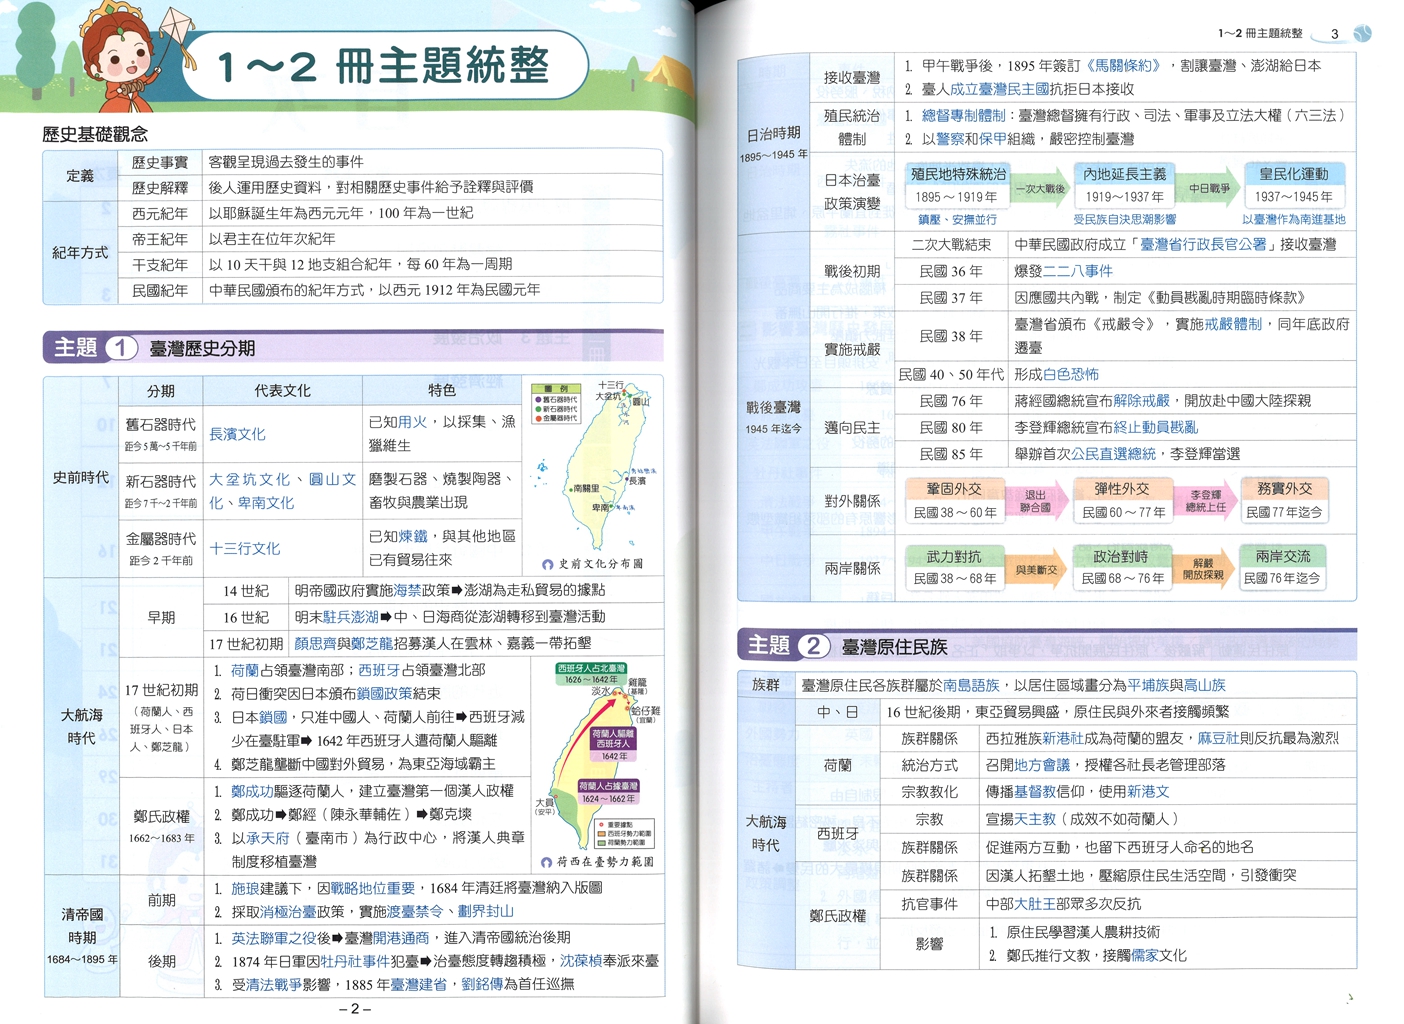
Task: Click the '內地延長主義' box
Action: point(1124,185)
